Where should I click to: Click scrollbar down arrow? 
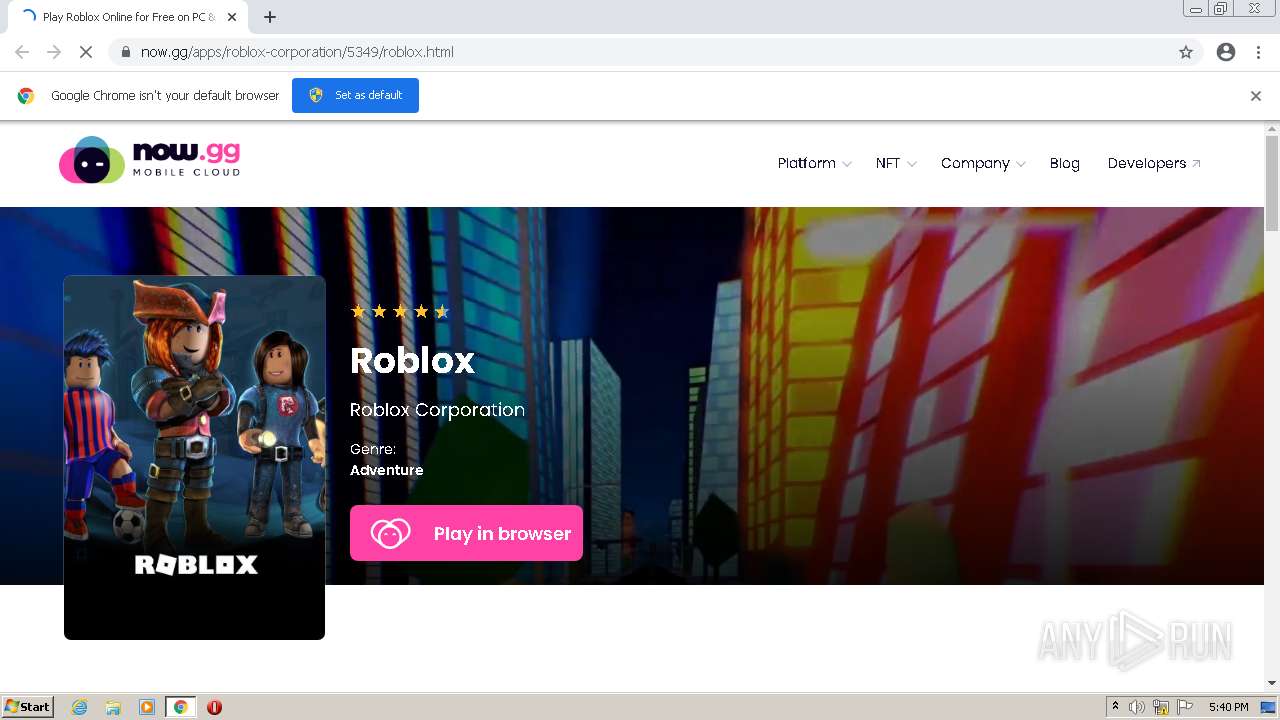(x=1272, y=683)
